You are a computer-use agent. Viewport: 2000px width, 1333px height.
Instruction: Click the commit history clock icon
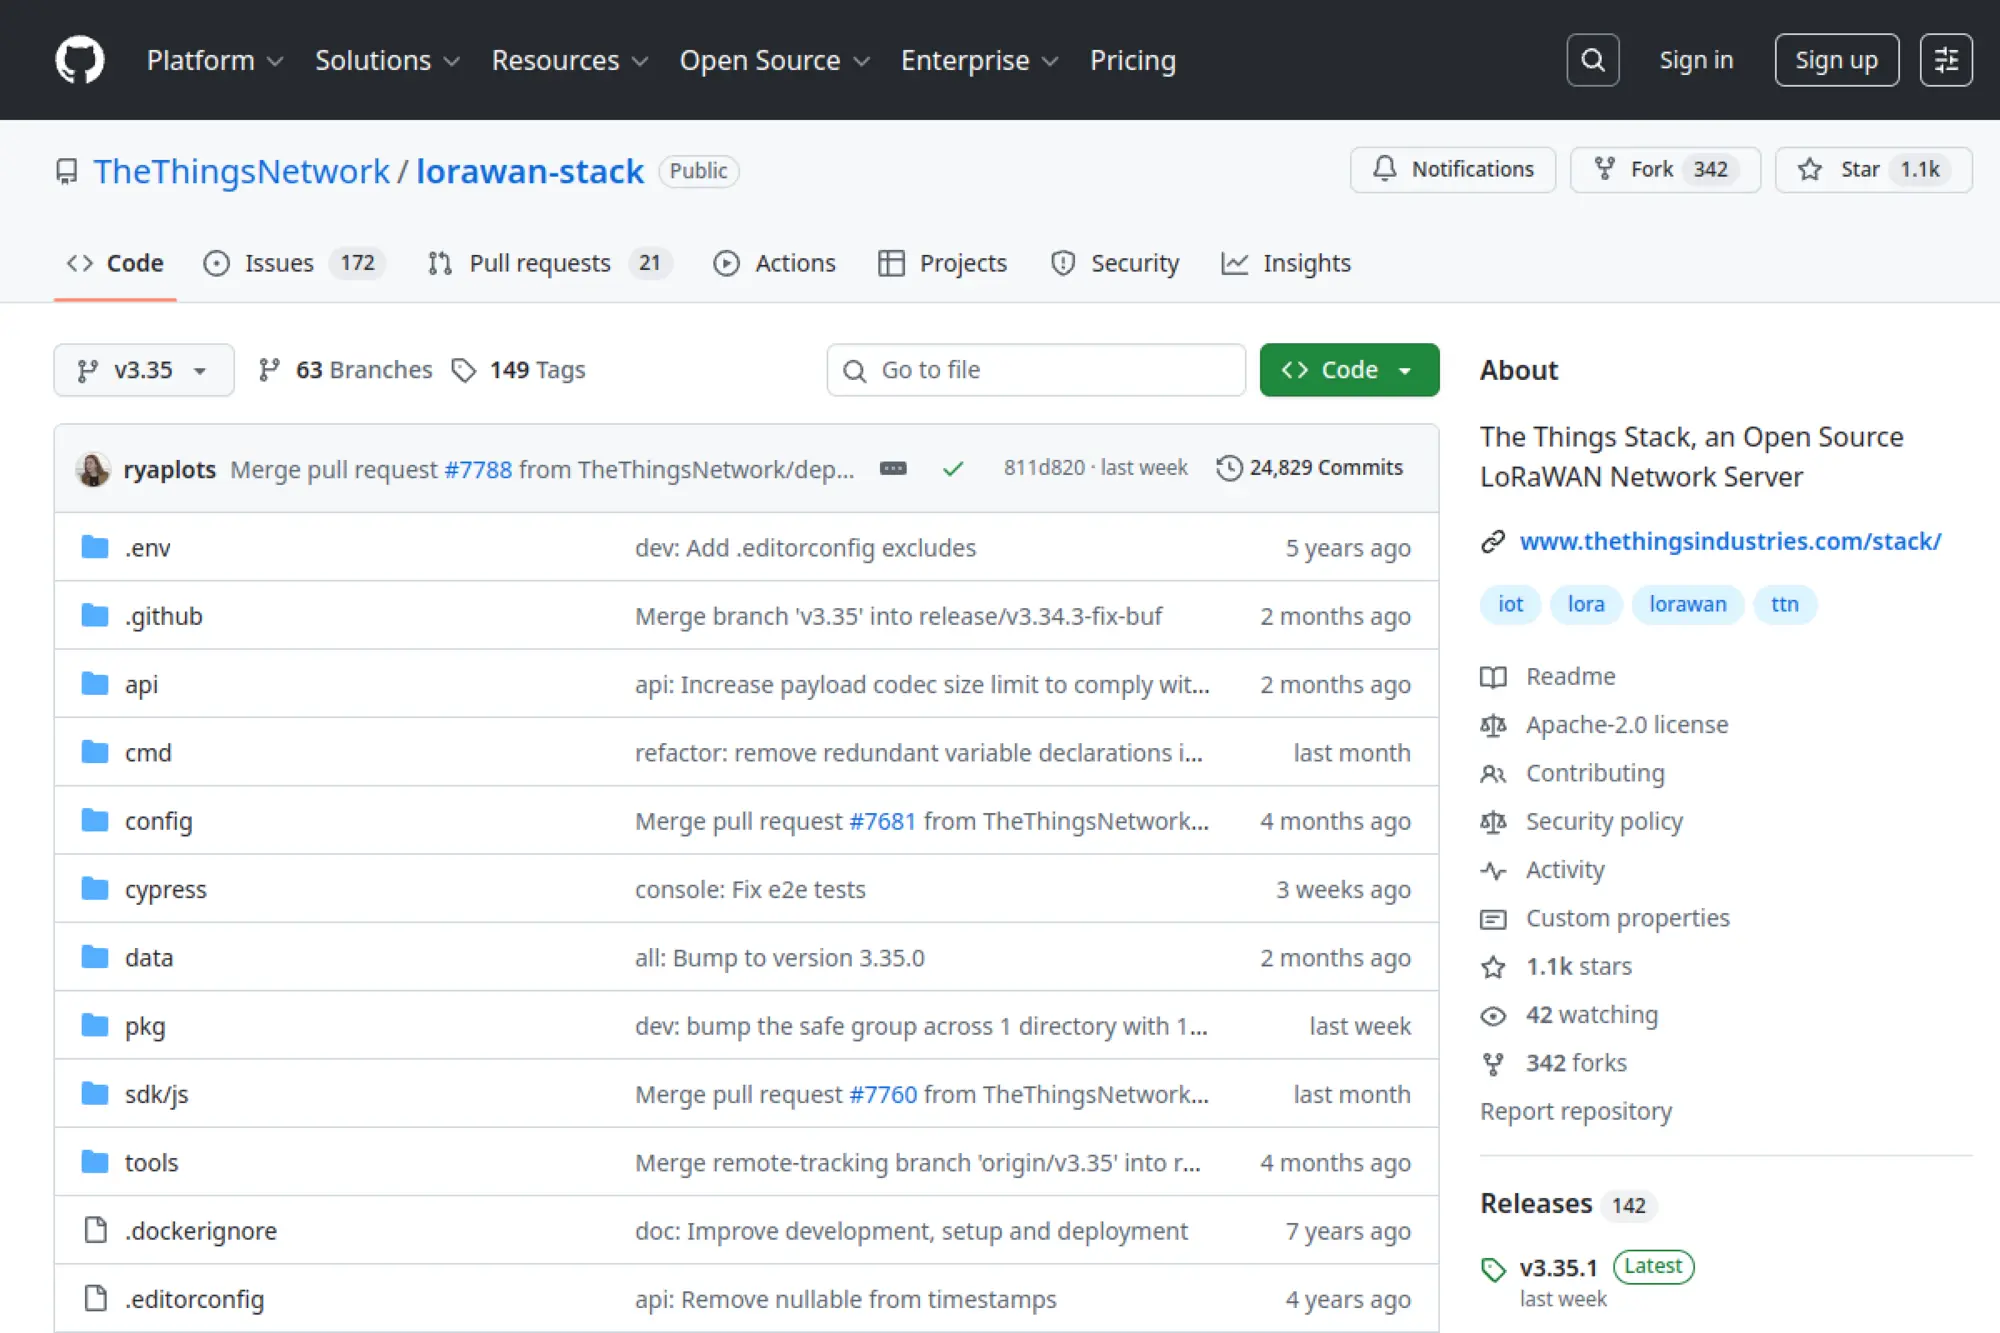1229,467
